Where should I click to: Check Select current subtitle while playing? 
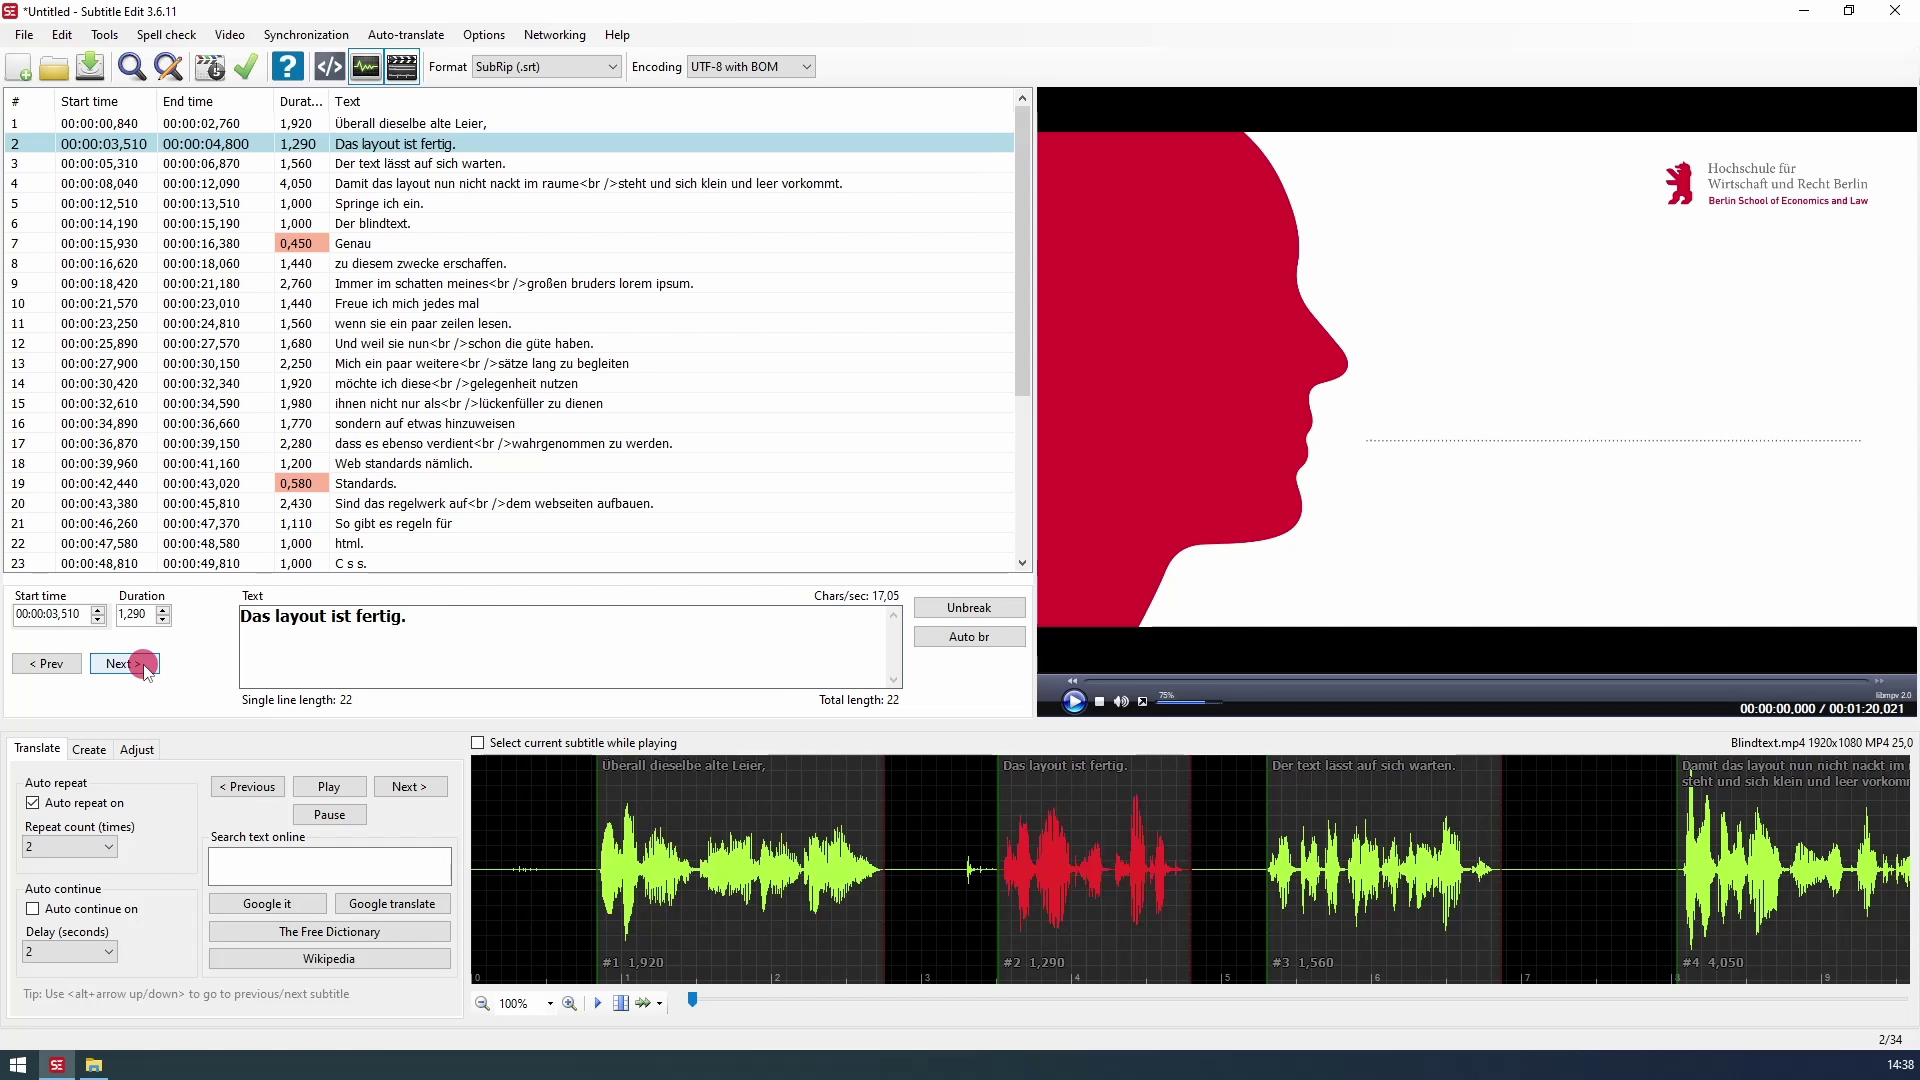pos(478,743)
